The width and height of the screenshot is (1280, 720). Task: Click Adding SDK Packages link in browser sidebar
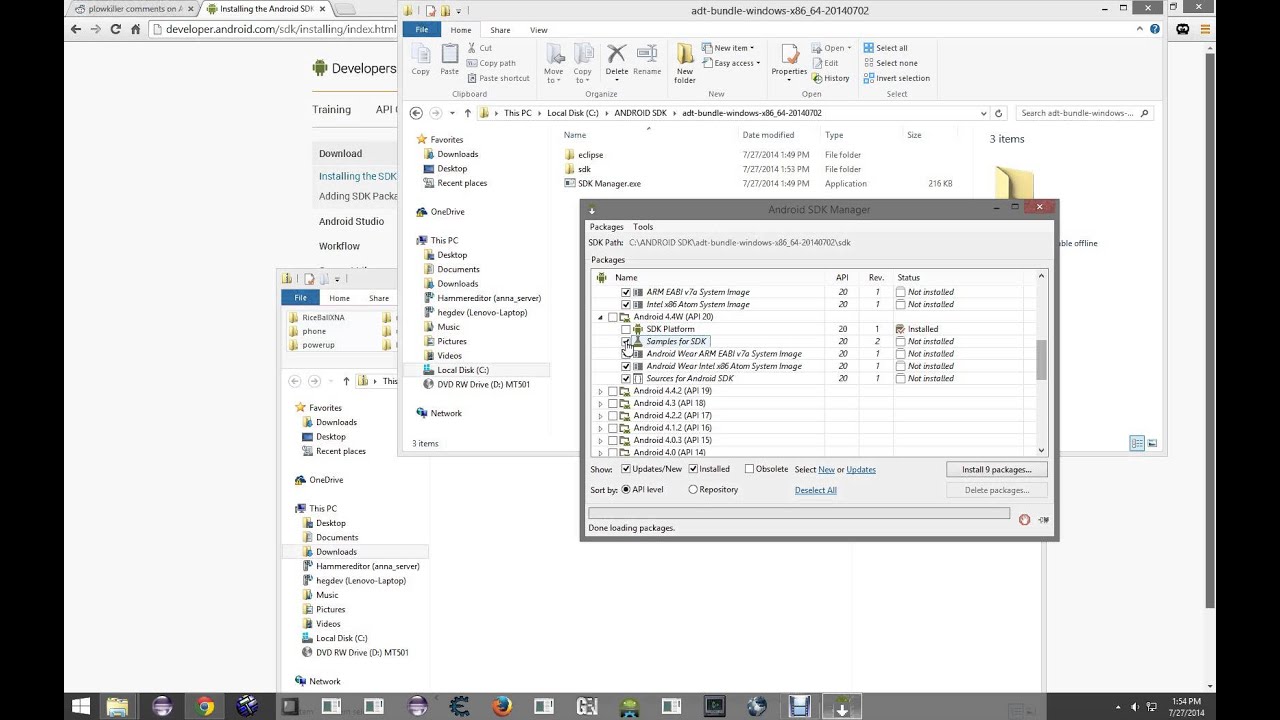[x=358, y=196]
